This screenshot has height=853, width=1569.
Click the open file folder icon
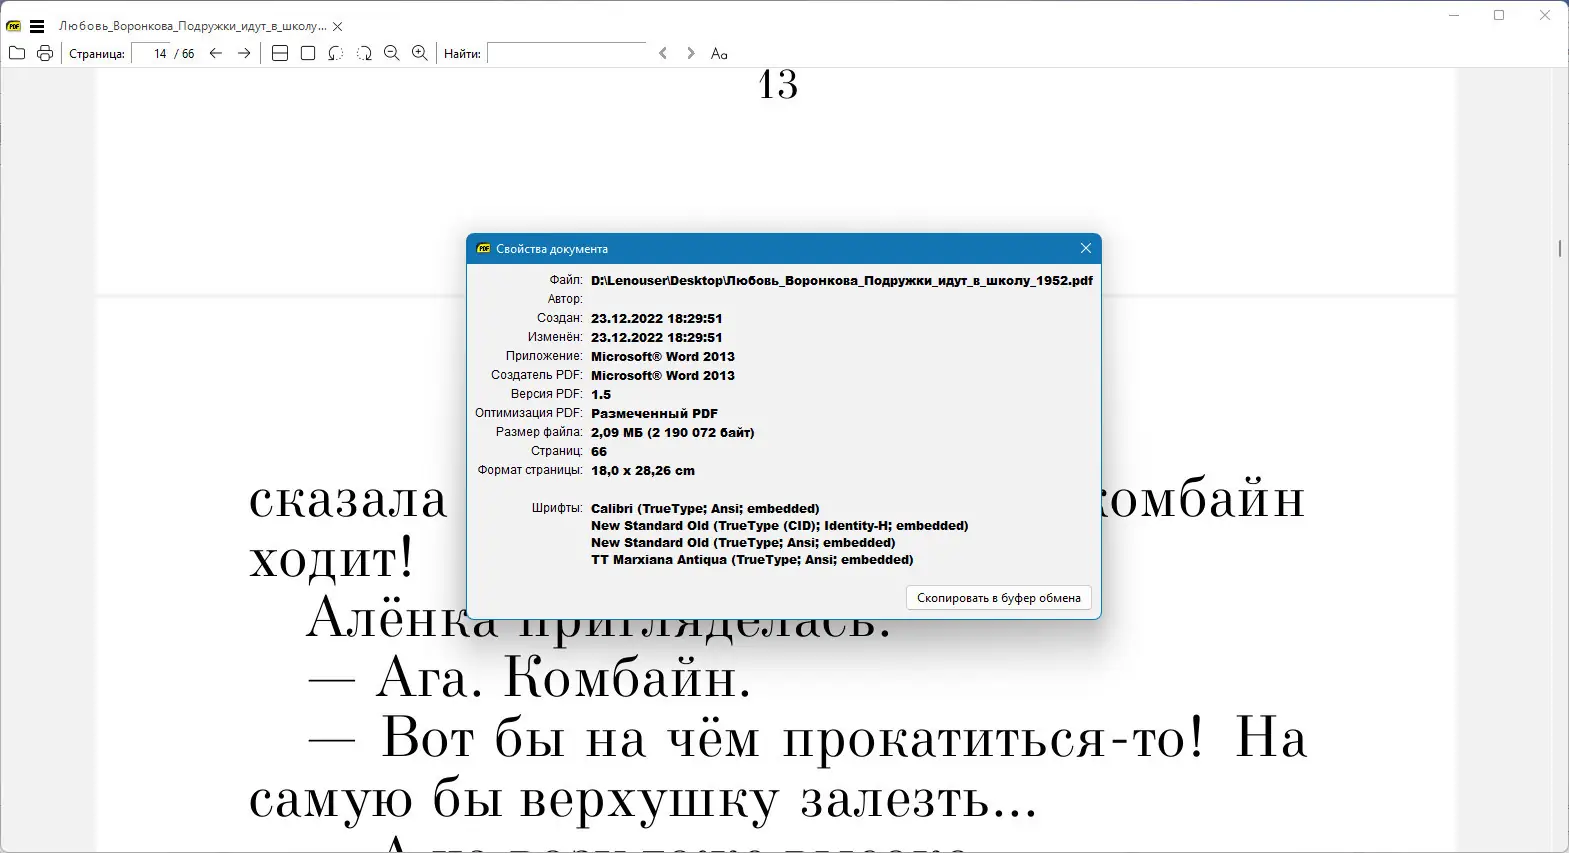tap(17, 53)
